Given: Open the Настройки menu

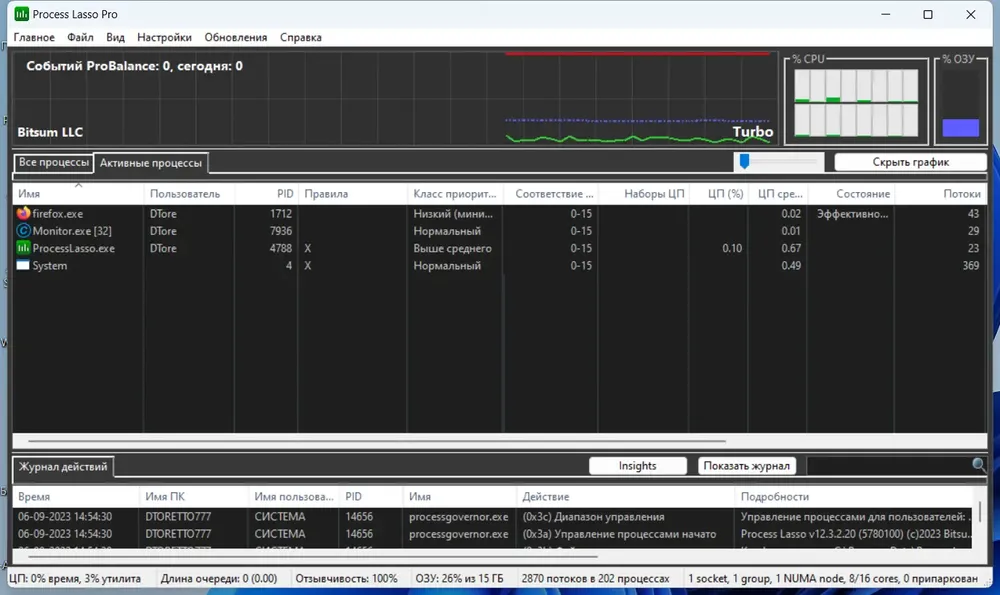Looking at the screenshot, I should [x=164, y=37].
